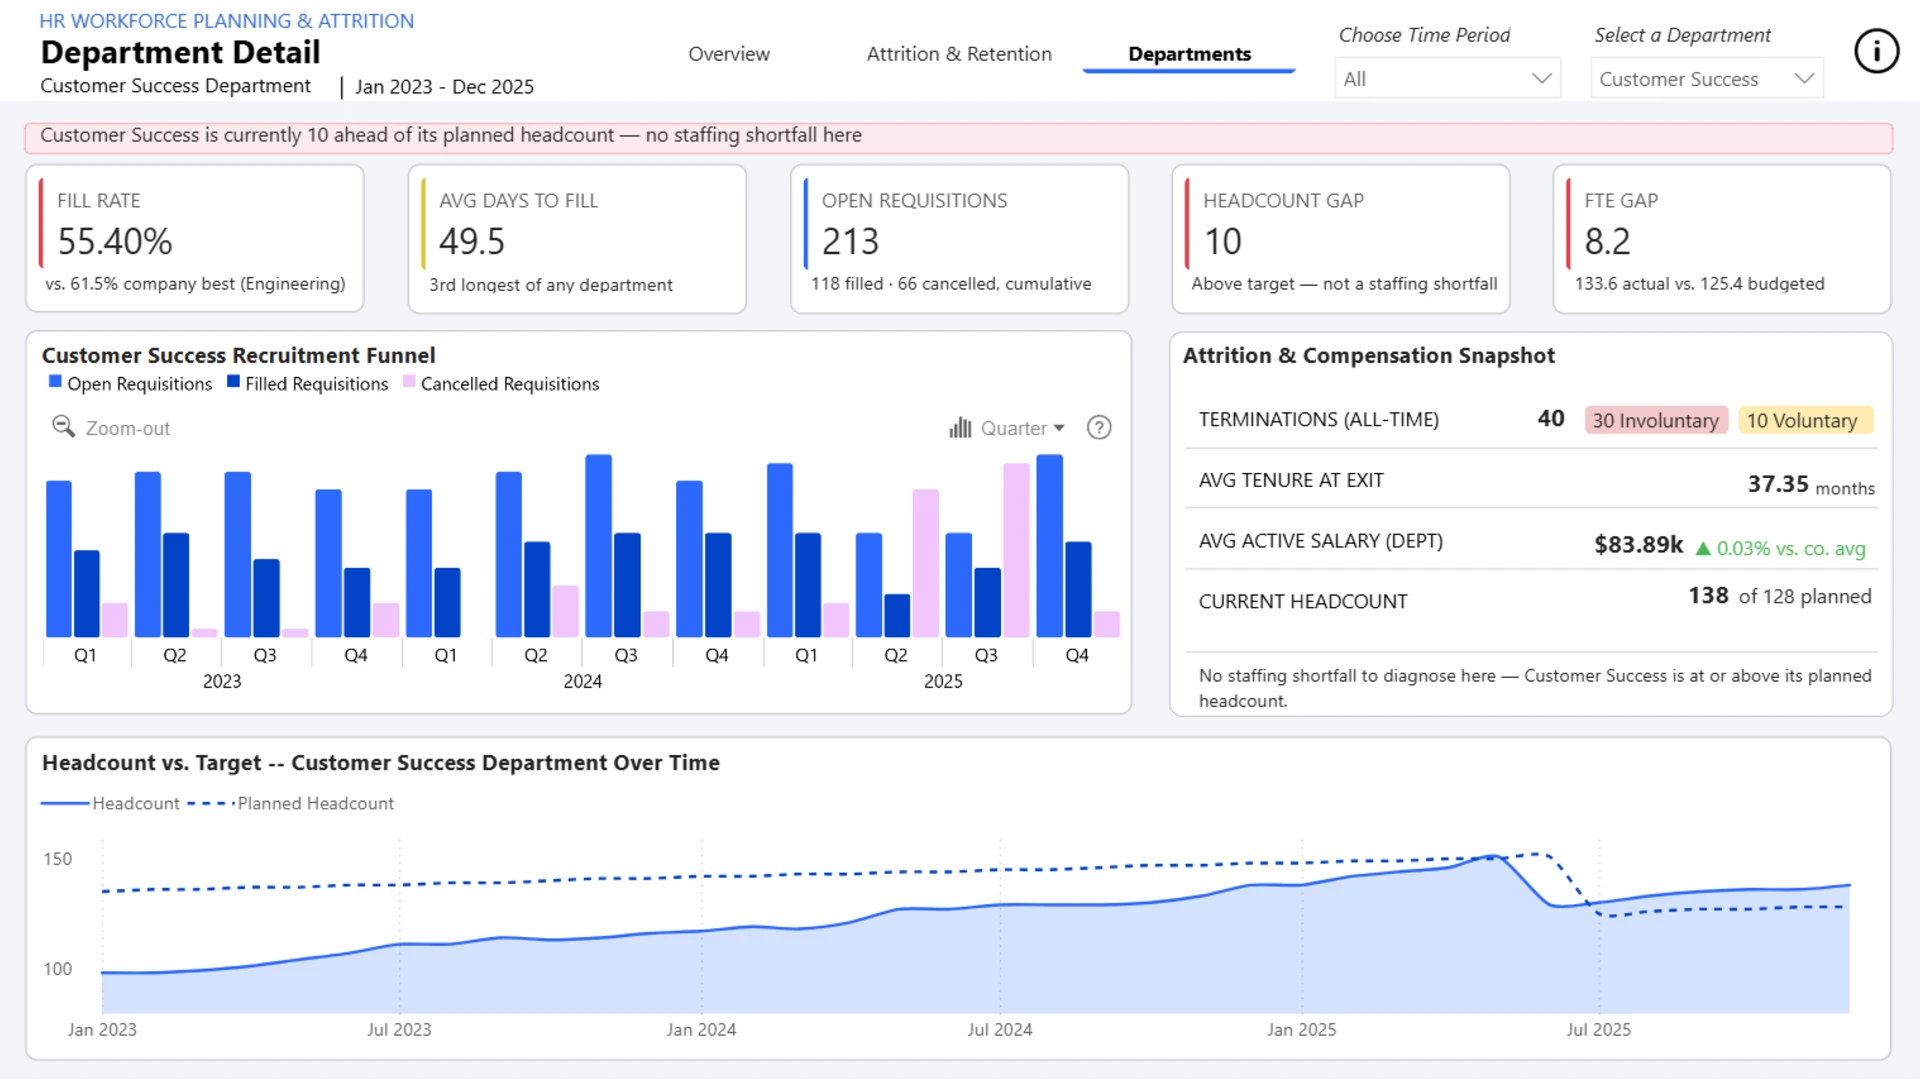Image resolution: width=1920 pixels, height=1080 pixels.
Task: Go to the Attrition & Retention tab
Action: point(959,54)
